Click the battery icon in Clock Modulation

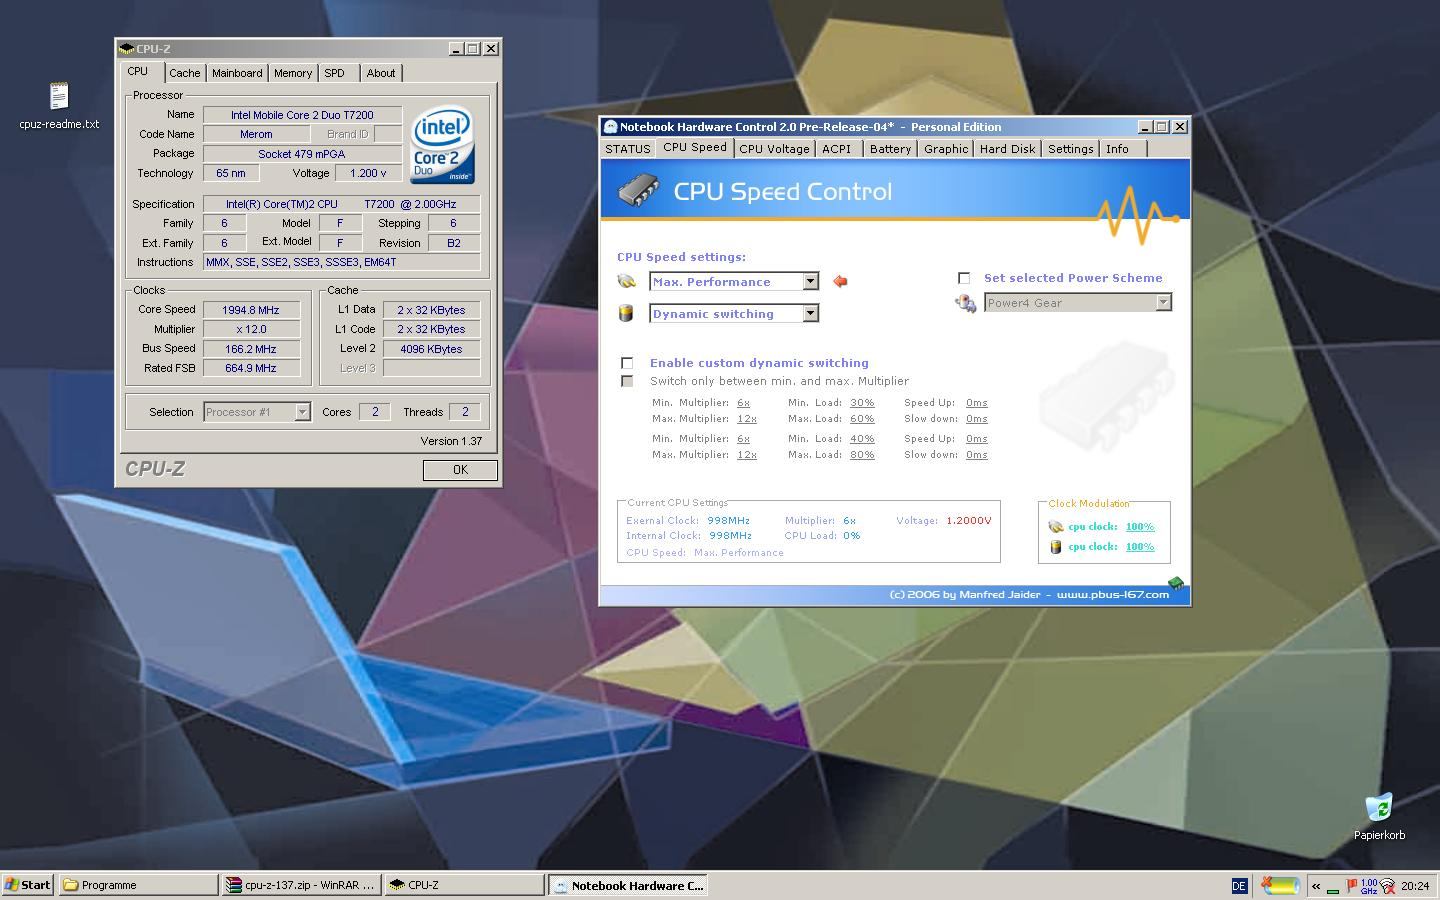click(1055, 547)
